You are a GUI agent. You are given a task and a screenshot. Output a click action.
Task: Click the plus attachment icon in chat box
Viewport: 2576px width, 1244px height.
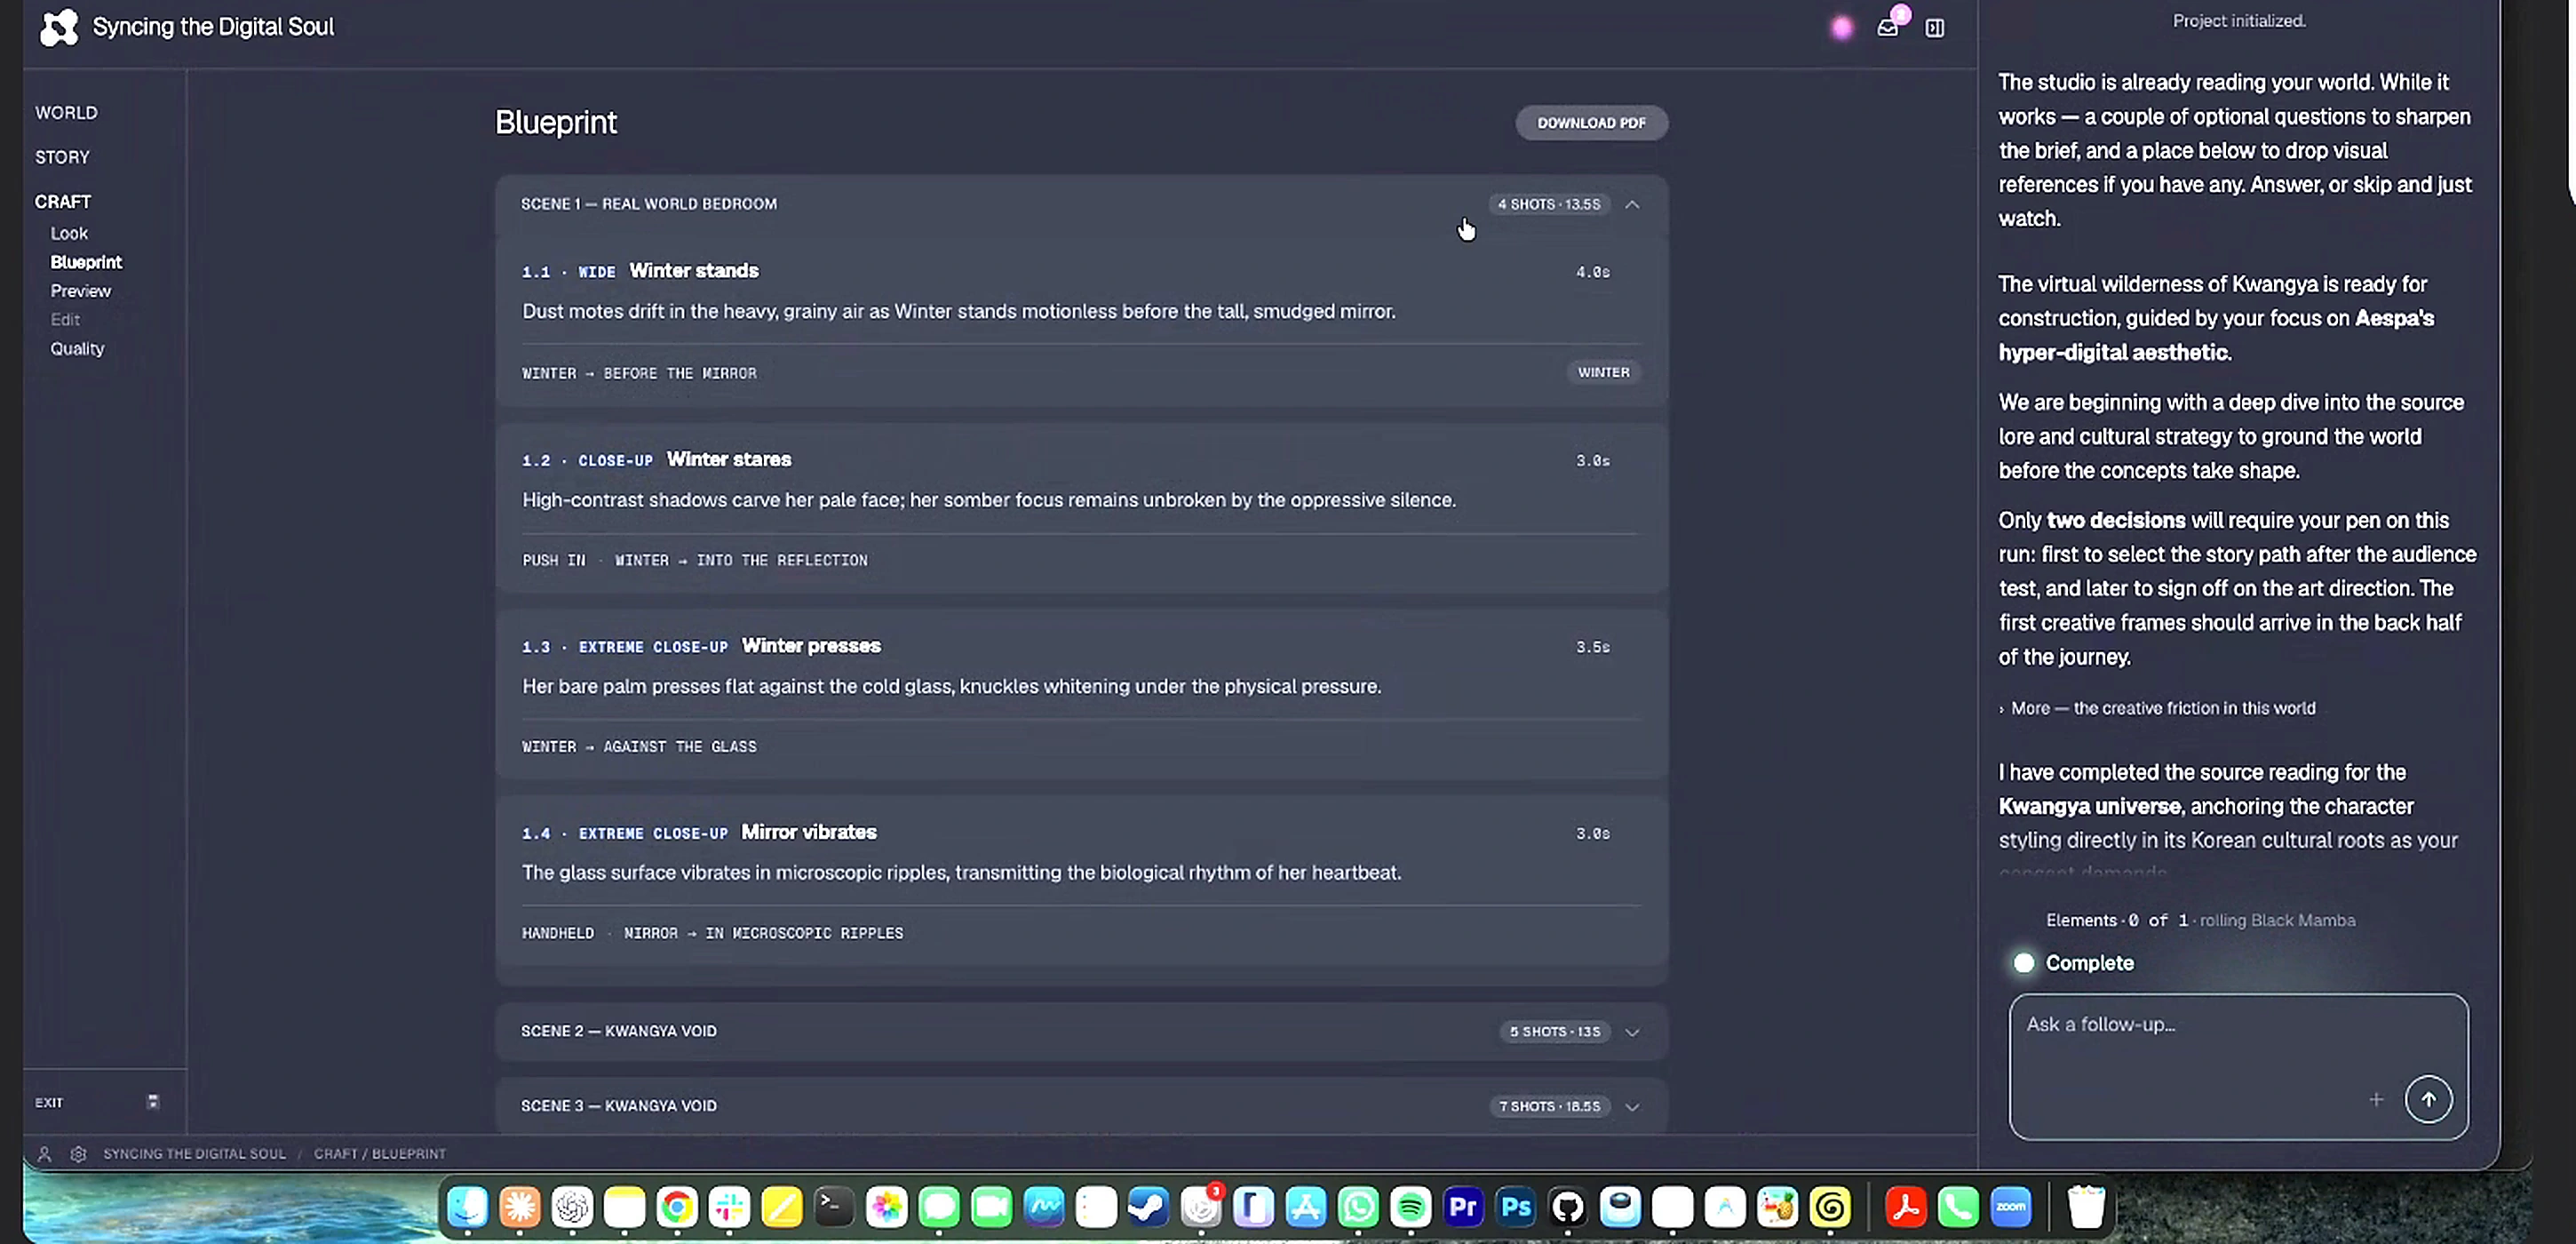(x=2376, y=1099)
